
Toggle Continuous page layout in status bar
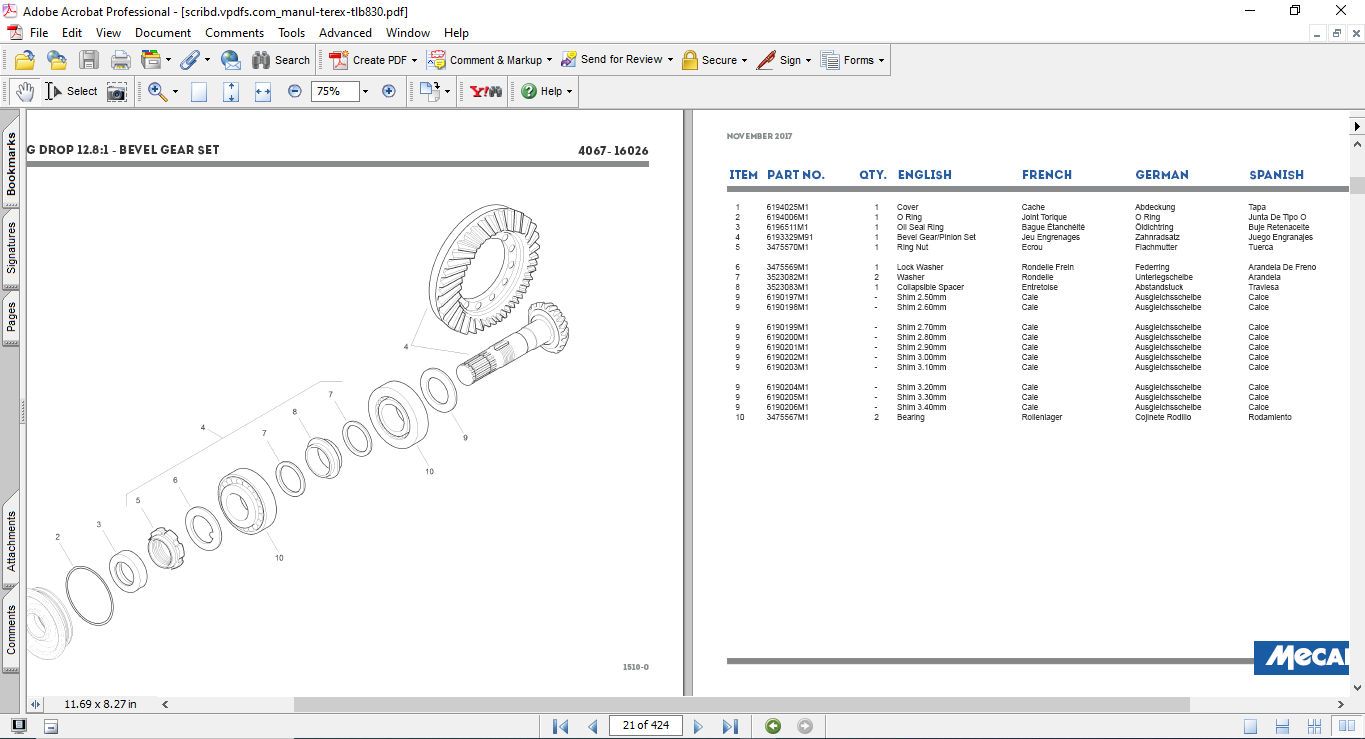[x=1284, y=726]
